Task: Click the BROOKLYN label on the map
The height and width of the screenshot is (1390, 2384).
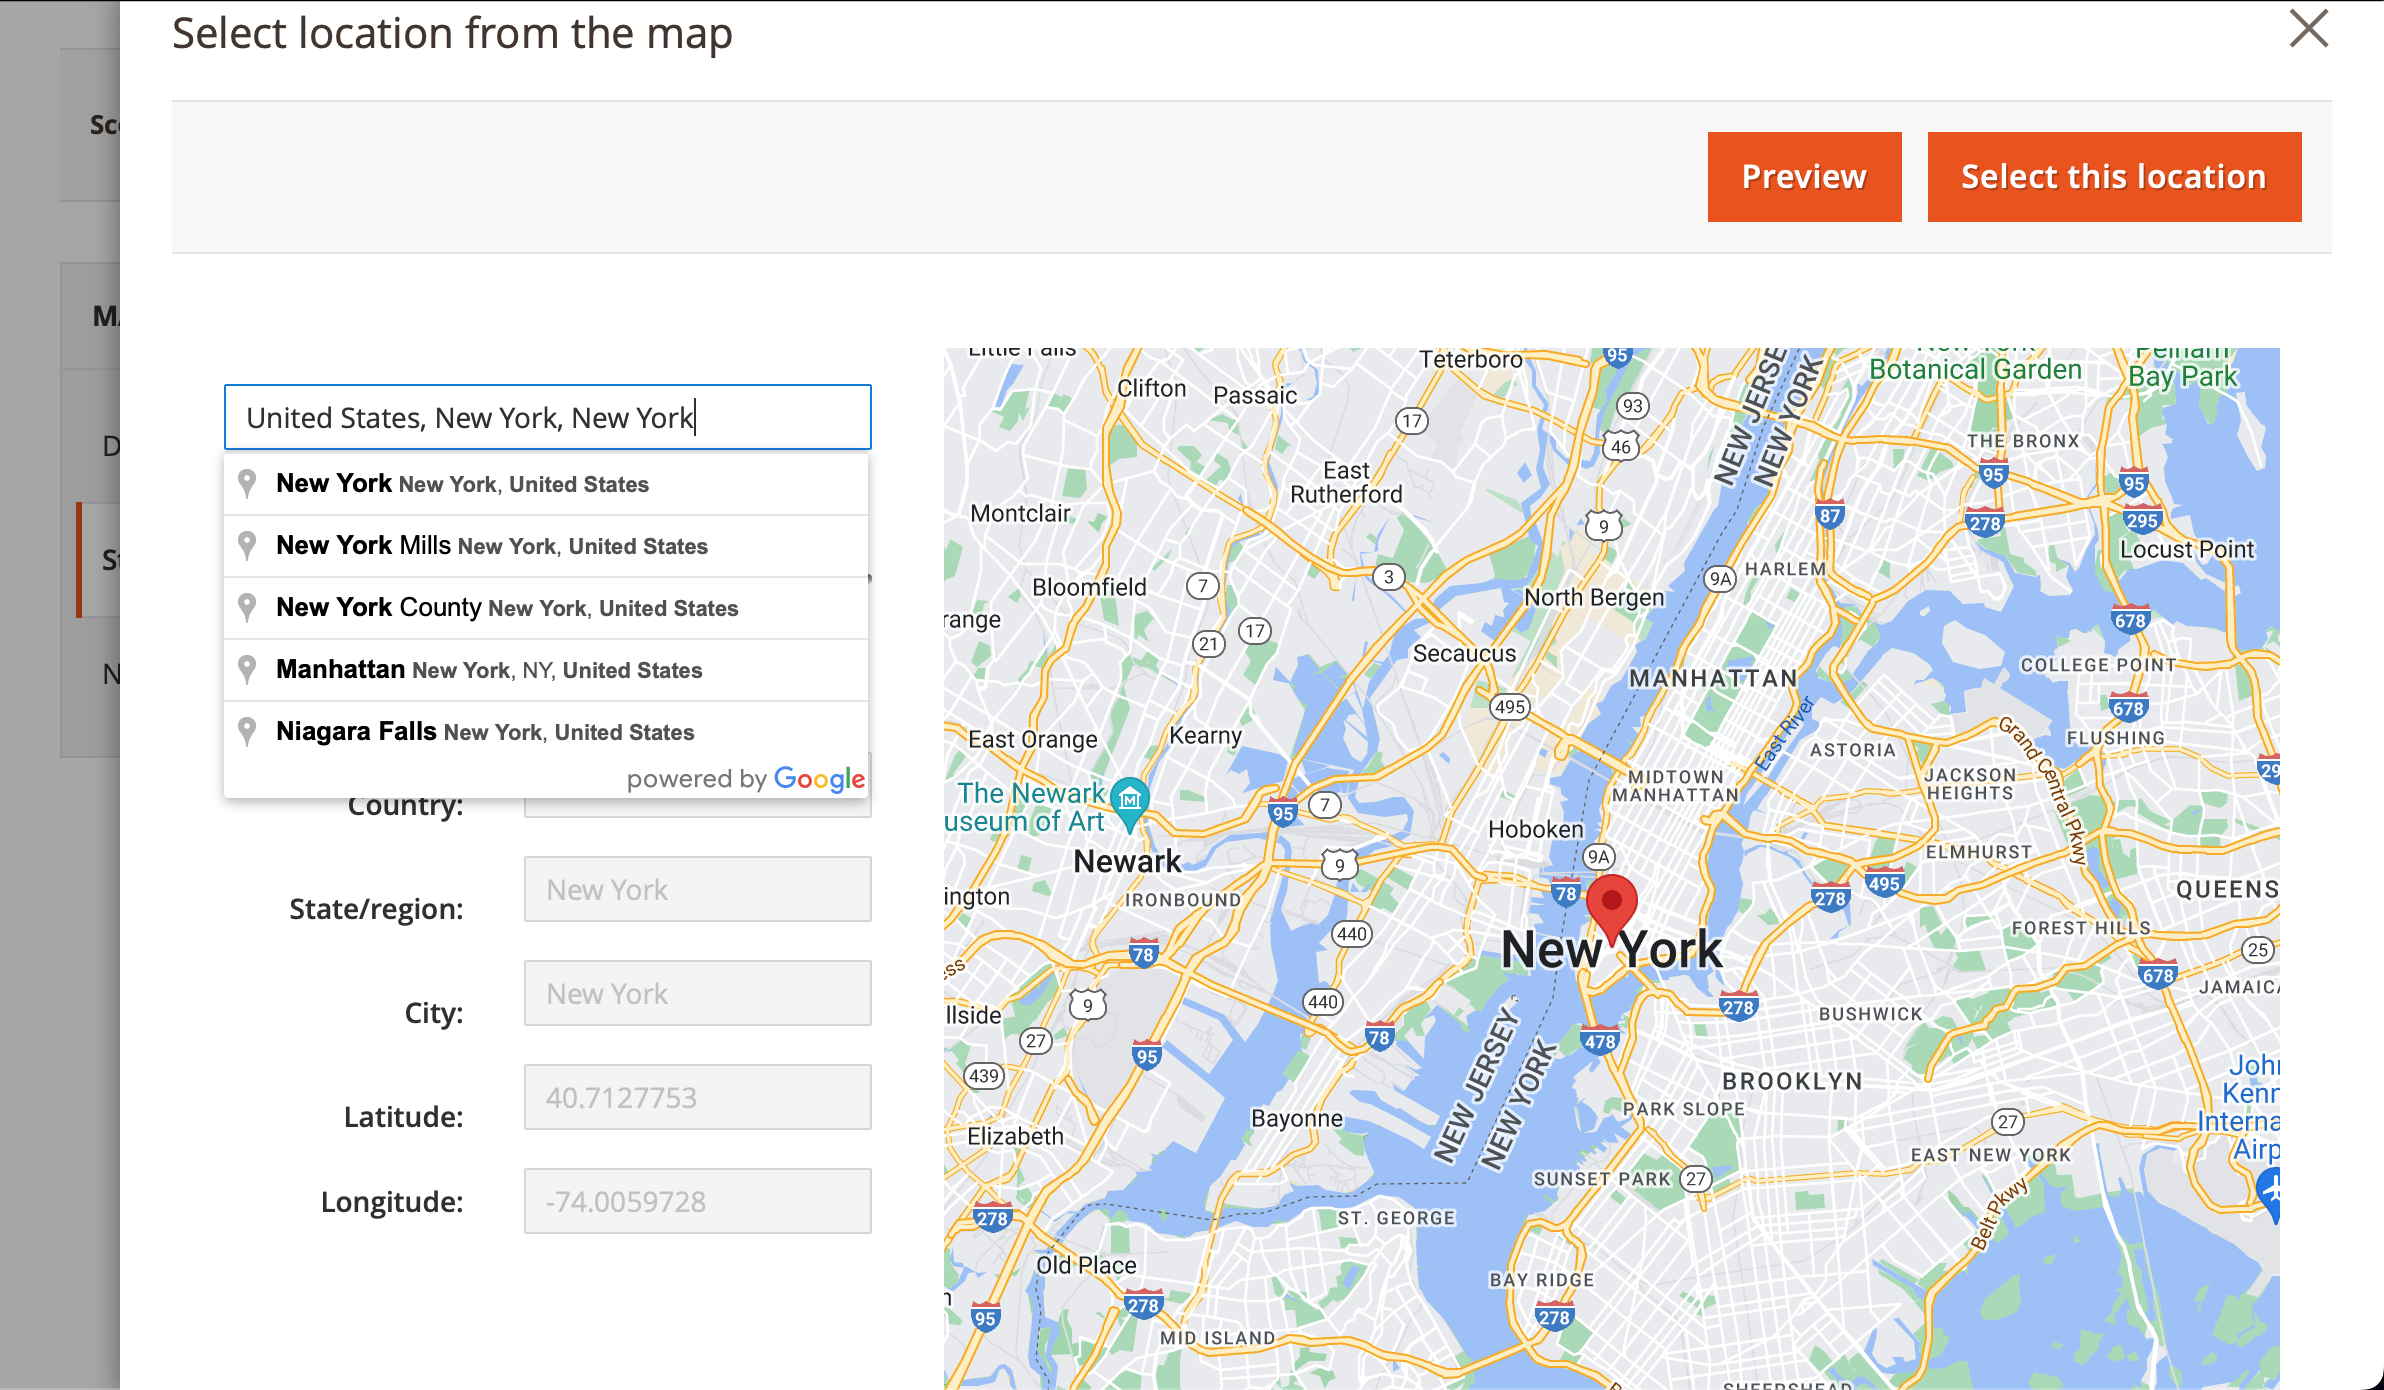Action: click(x=1793, y=1081)
